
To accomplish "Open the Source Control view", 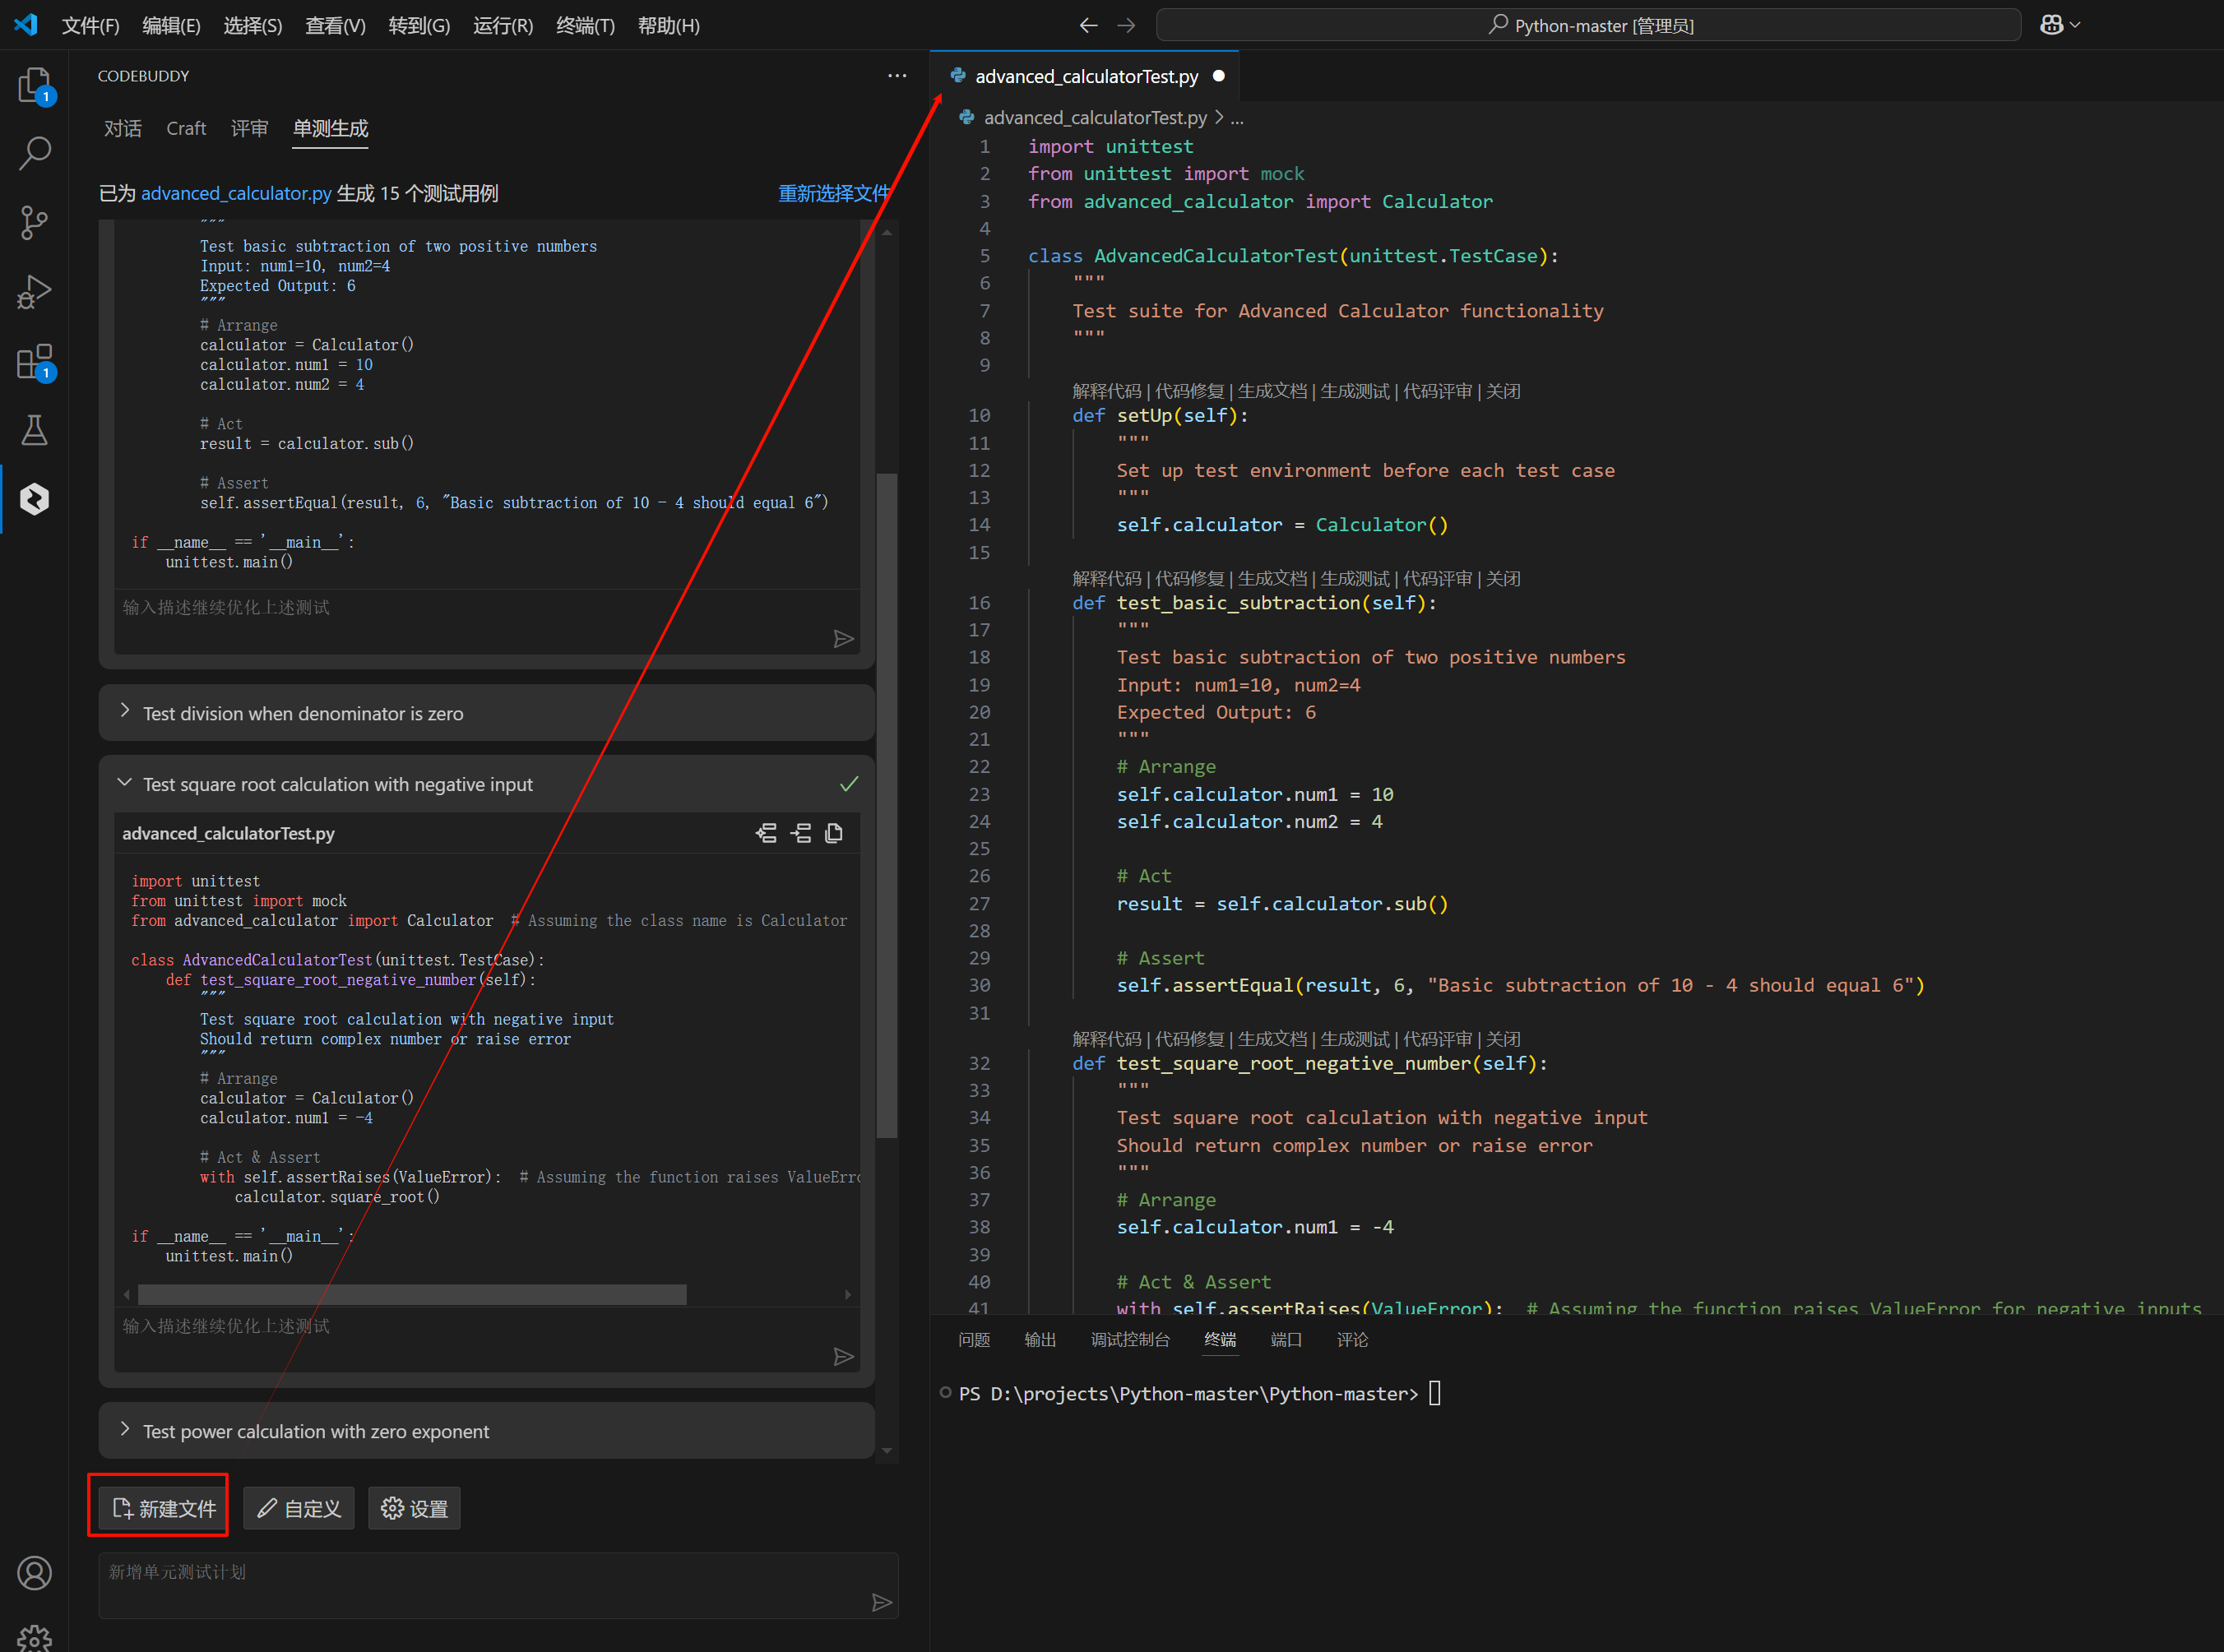I will (x=35, y=222).
